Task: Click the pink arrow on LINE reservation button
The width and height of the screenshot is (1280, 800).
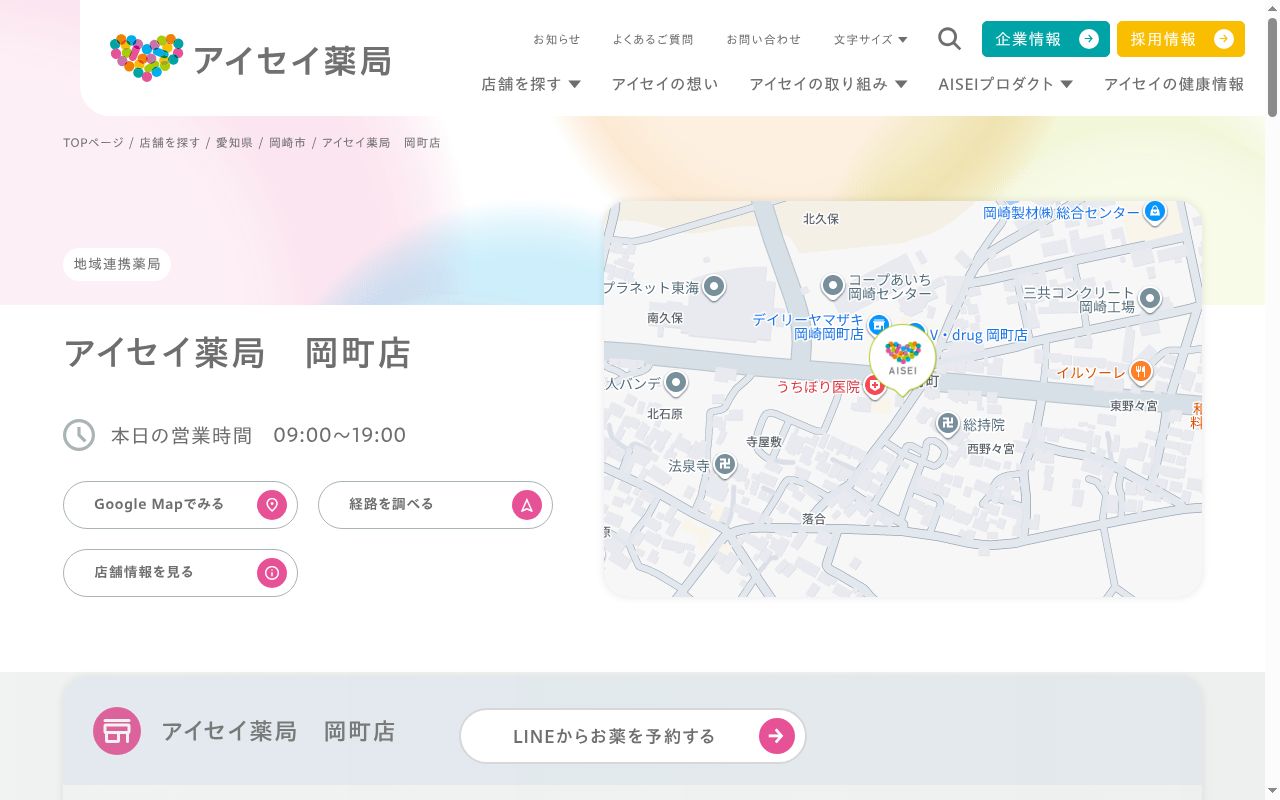Action: 777,737
